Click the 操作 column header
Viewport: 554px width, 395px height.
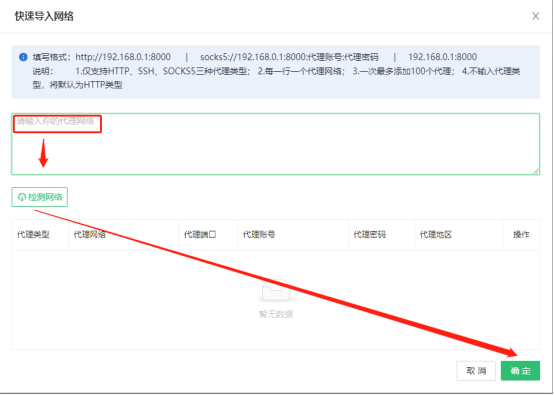(x=521, y=235)
